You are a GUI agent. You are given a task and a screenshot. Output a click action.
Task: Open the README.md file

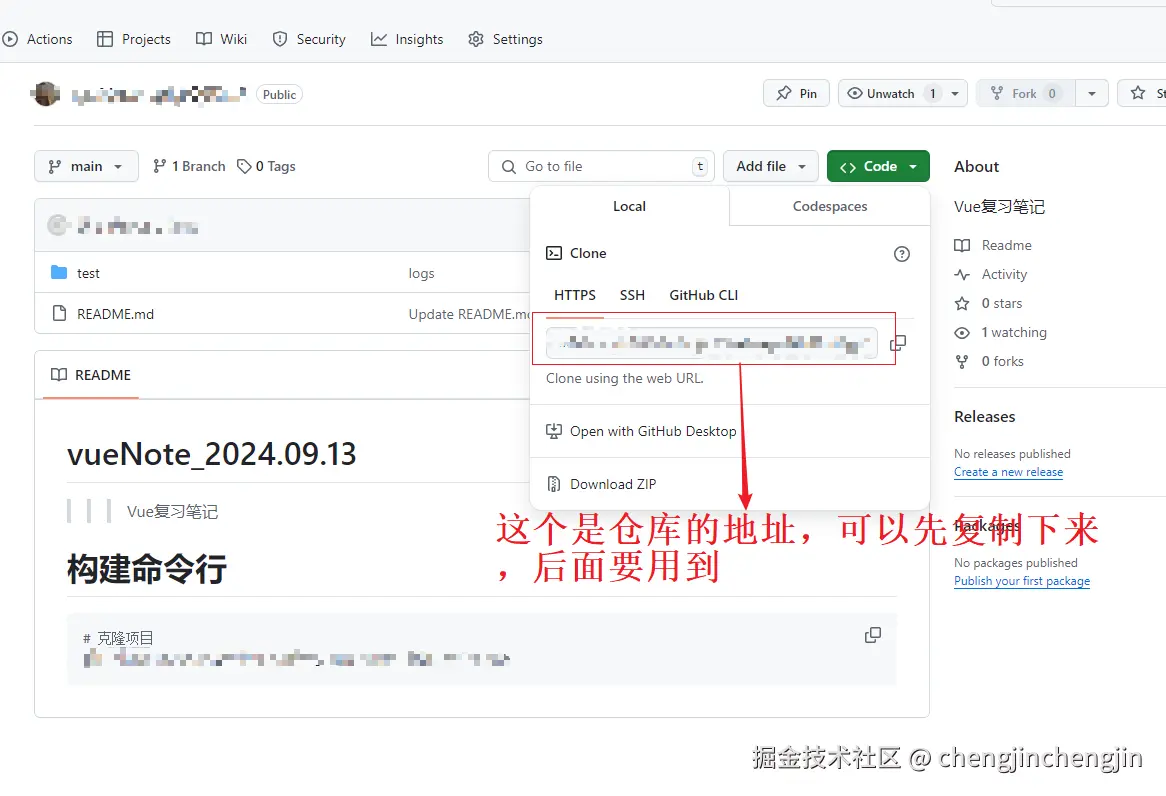115,314
